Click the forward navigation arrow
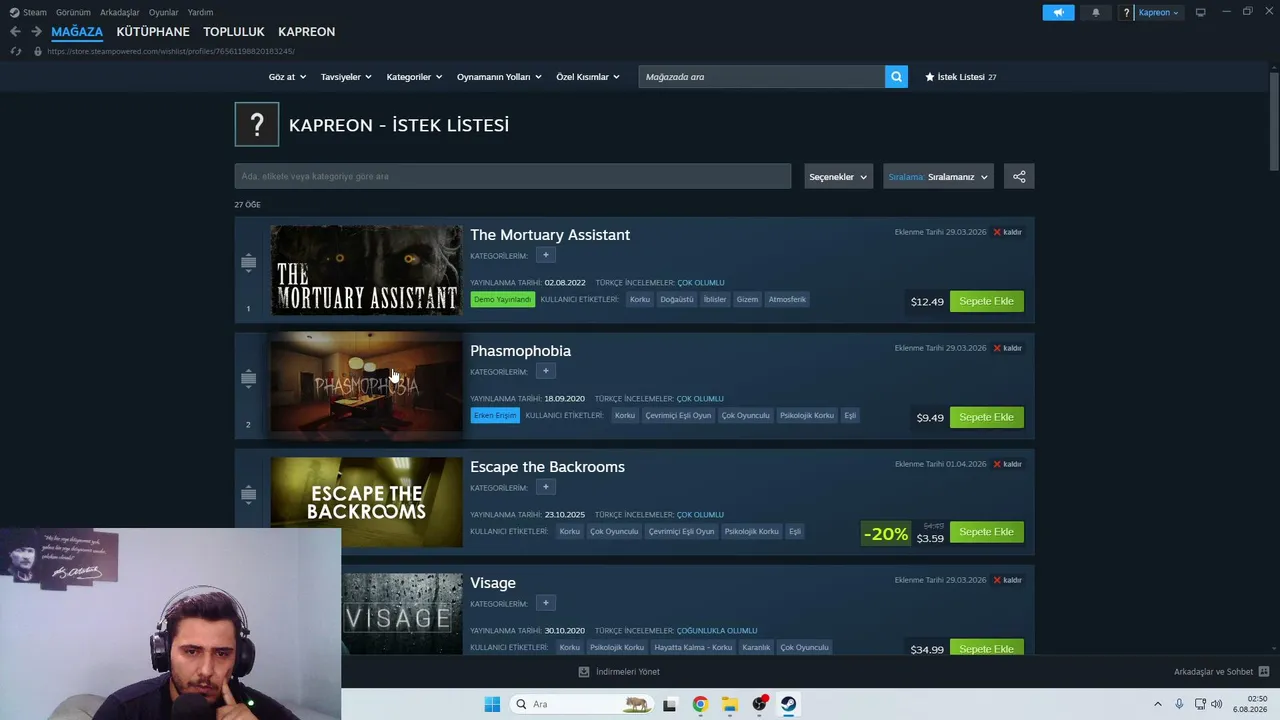This screenshot has height=720, width=1280. click(x=36, y=32)
